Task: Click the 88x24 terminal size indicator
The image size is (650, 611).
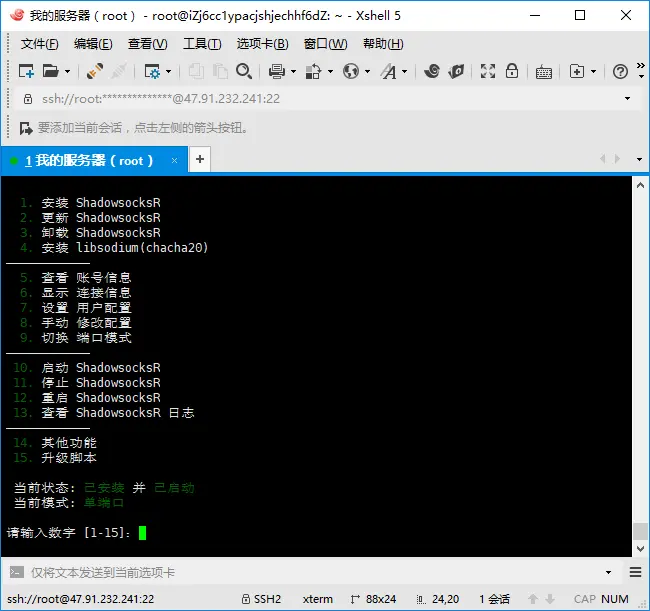Action: click(374, 599)
